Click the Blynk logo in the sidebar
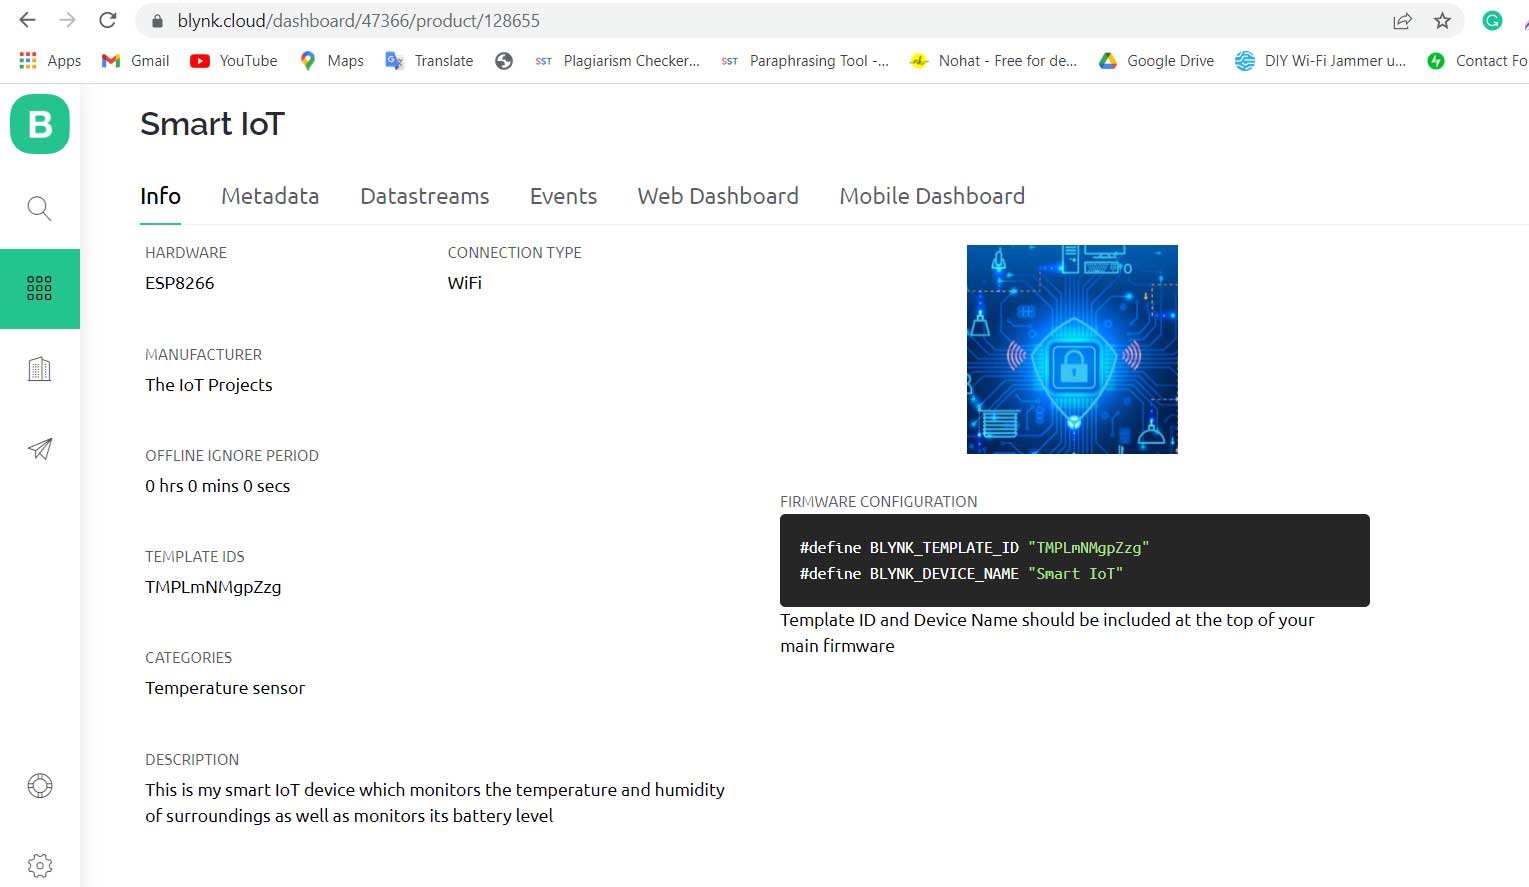1529x887 pixels. pyautogui.click(x=40, y=124)
